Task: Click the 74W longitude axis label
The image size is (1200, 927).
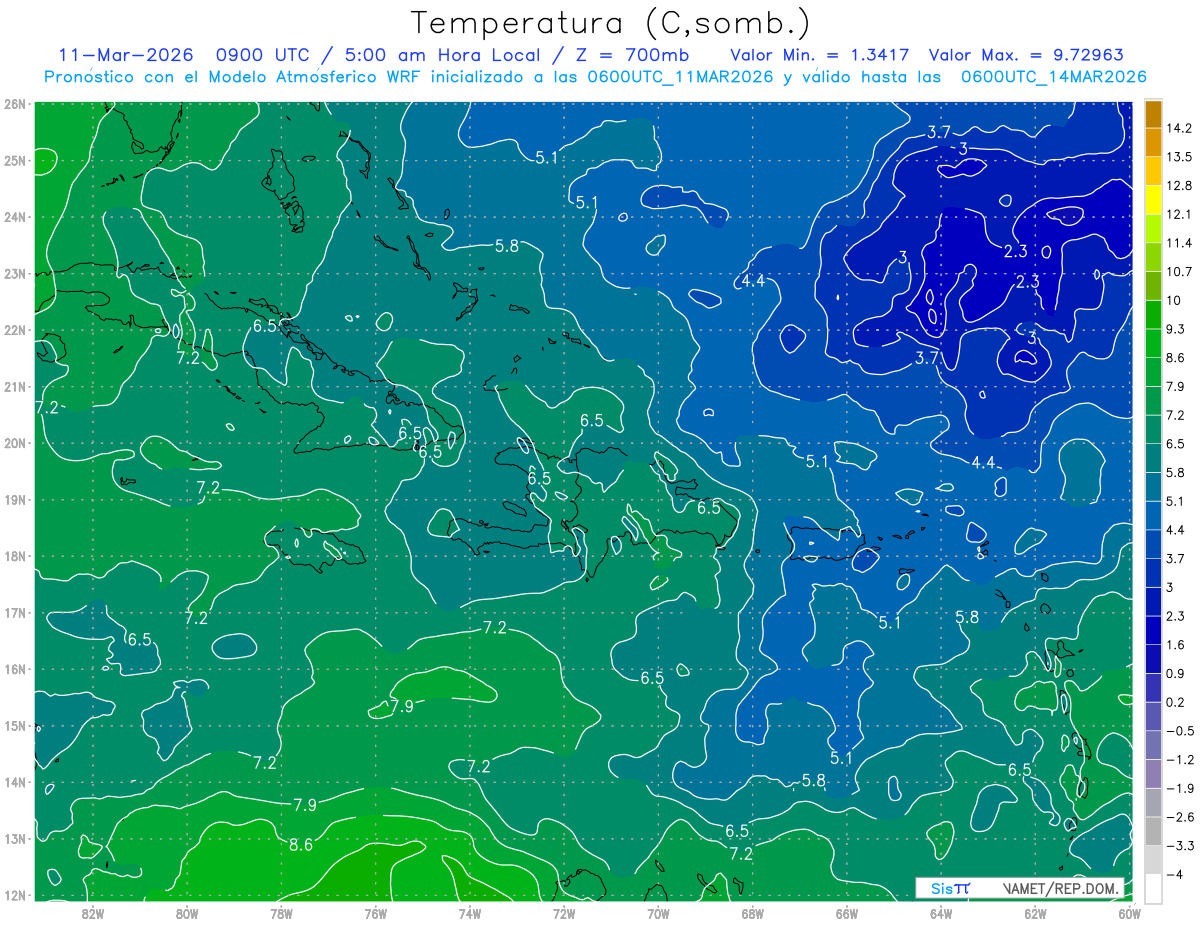Action: coord(469,913)
